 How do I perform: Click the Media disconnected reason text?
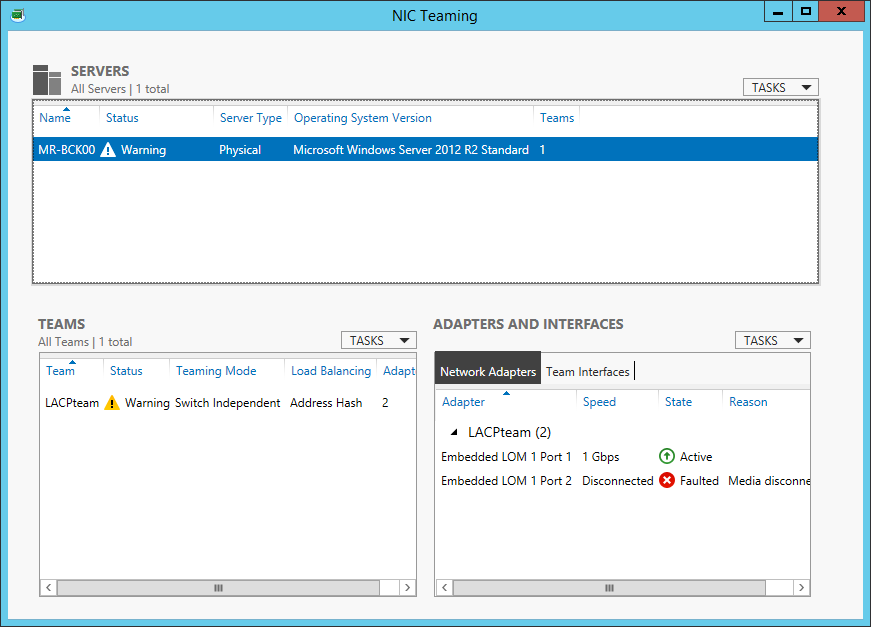point(769,480)
